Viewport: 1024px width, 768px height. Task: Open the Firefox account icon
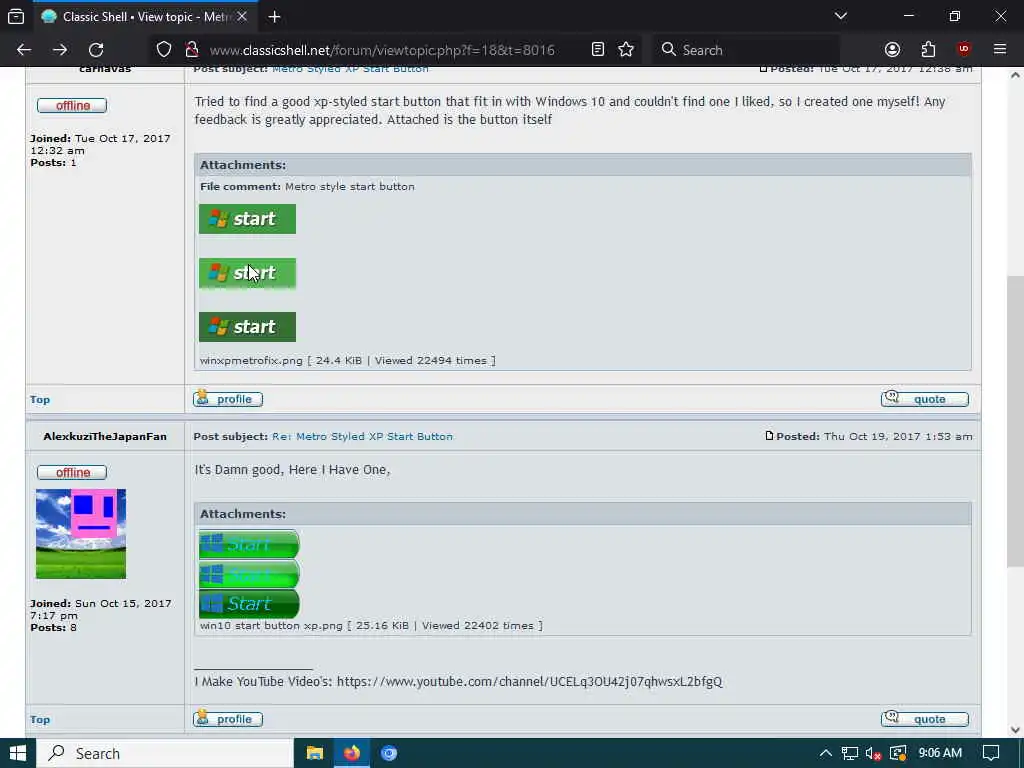(892, 50)
